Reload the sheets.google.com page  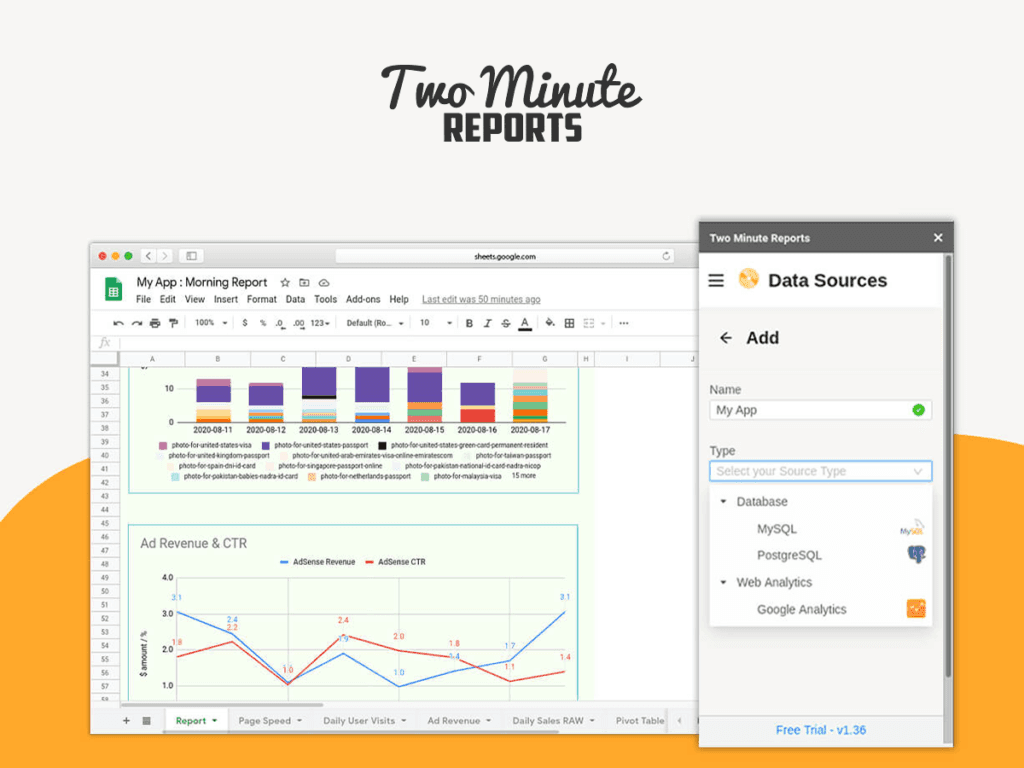(666, 256)
